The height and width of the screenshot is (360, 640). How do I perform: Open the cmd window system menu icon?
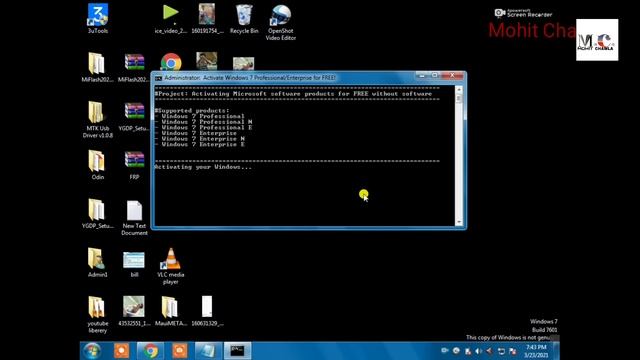click(x=158, y=78)
